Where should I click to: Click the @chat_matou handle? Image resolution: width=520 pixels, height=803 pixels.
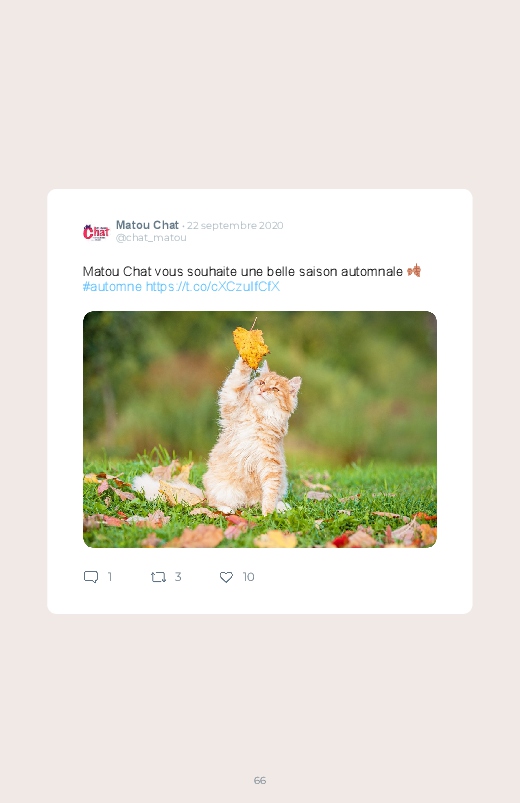coord(151,238)
